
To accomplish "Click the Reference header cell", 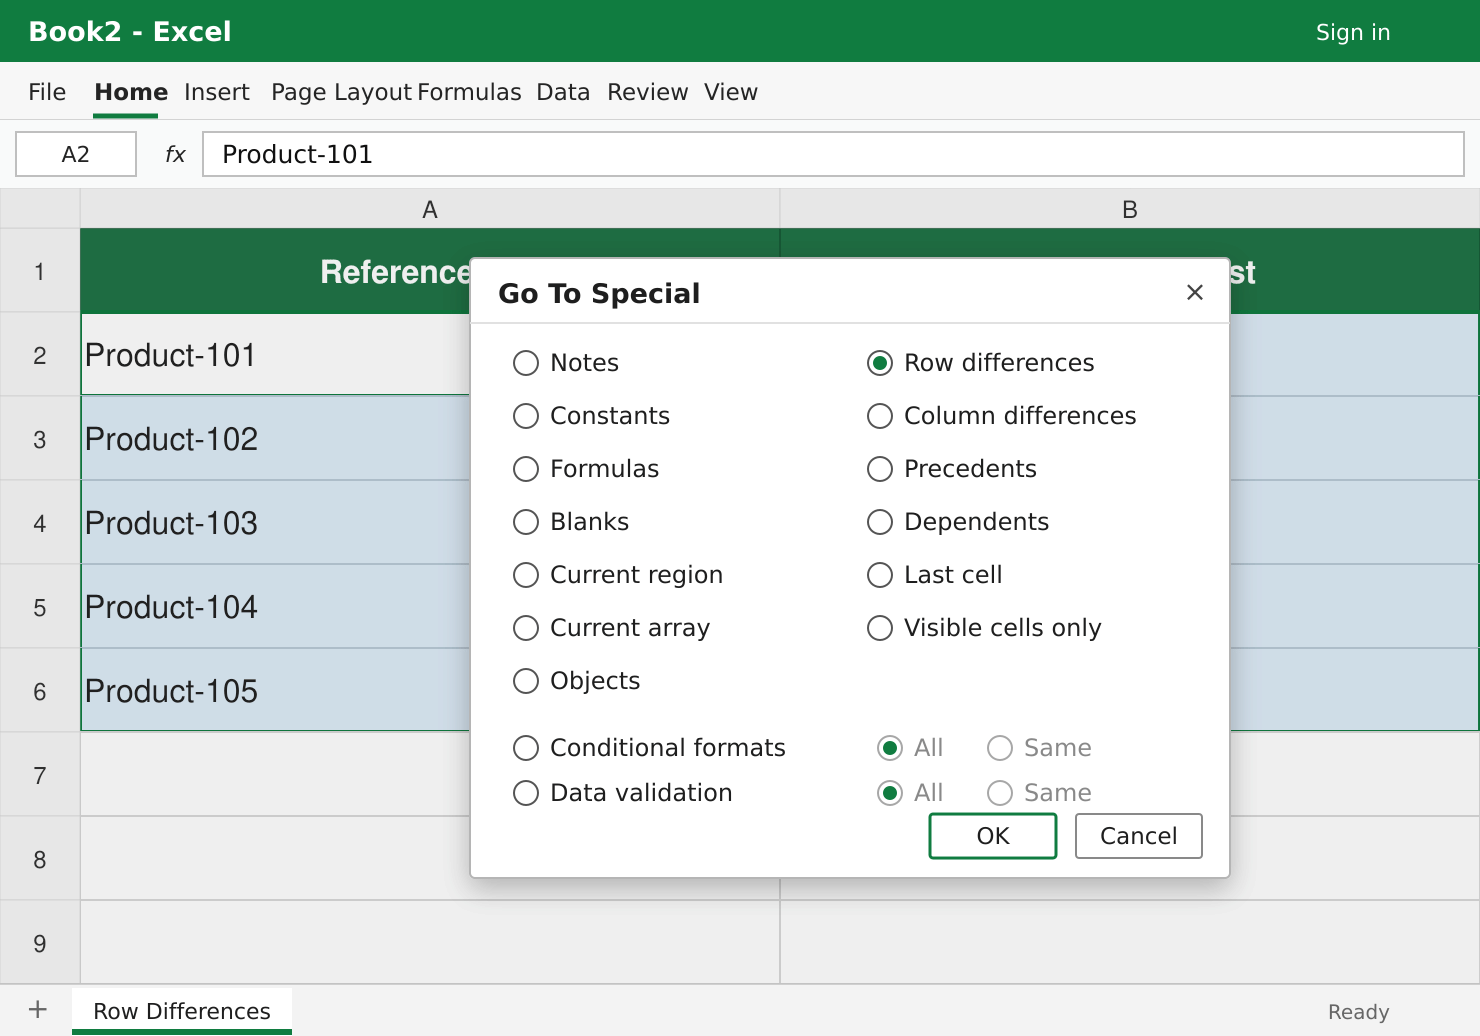I will (275, 271).
